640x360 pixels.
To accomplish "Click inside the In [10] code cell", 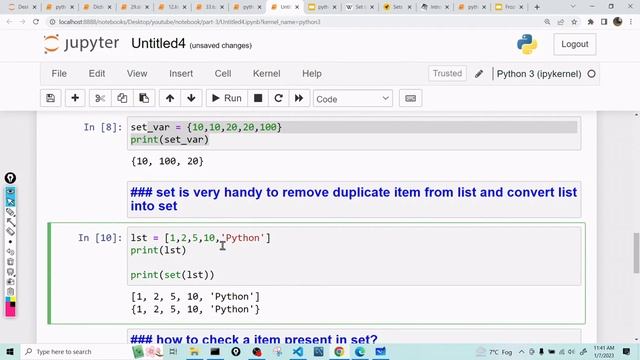I will pyautogui.click(x=354, y=256).
